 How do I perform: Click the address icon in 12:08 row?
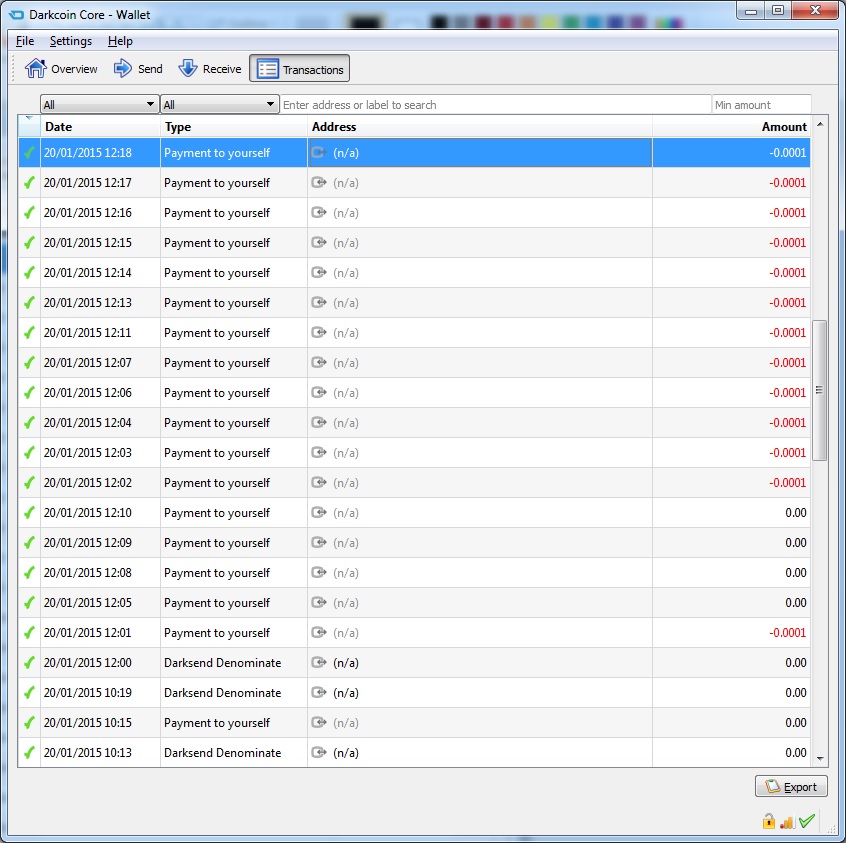tap(319, 572)
